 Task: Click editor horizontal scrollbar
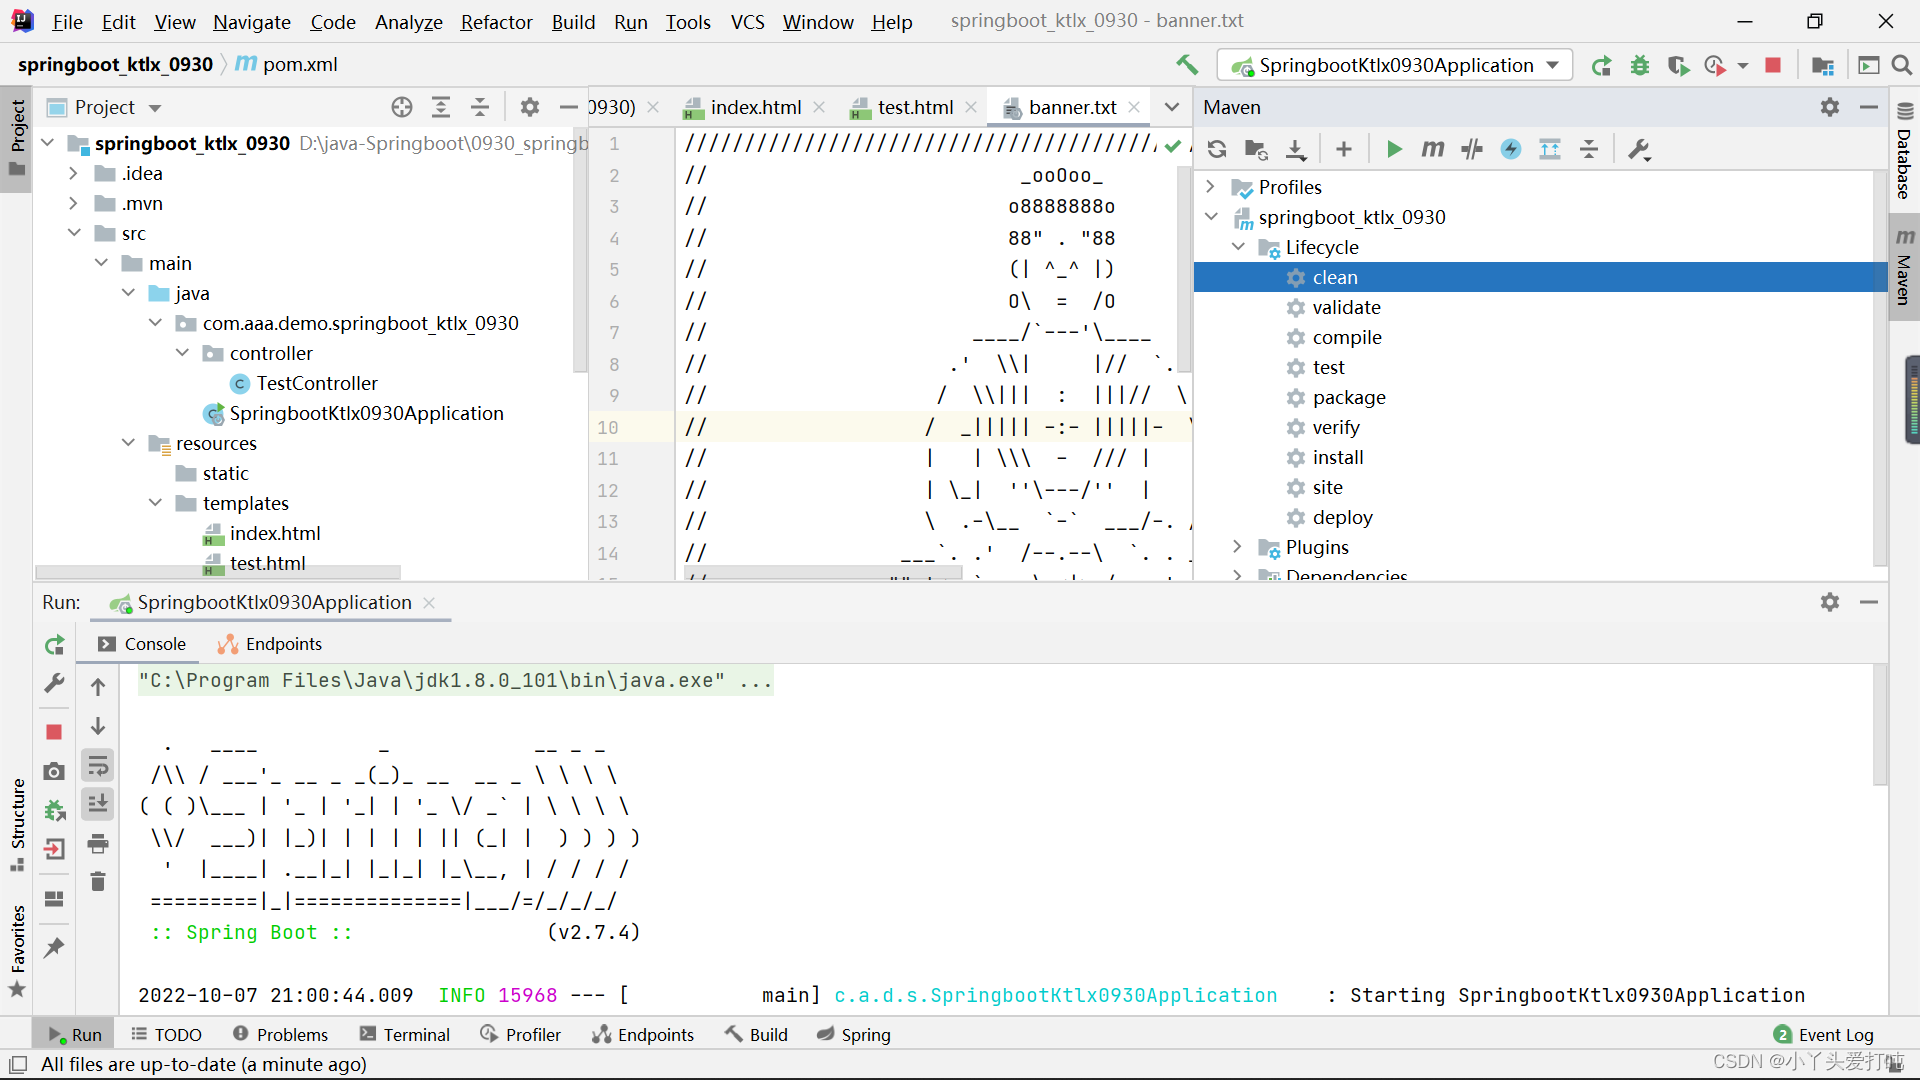823,574
